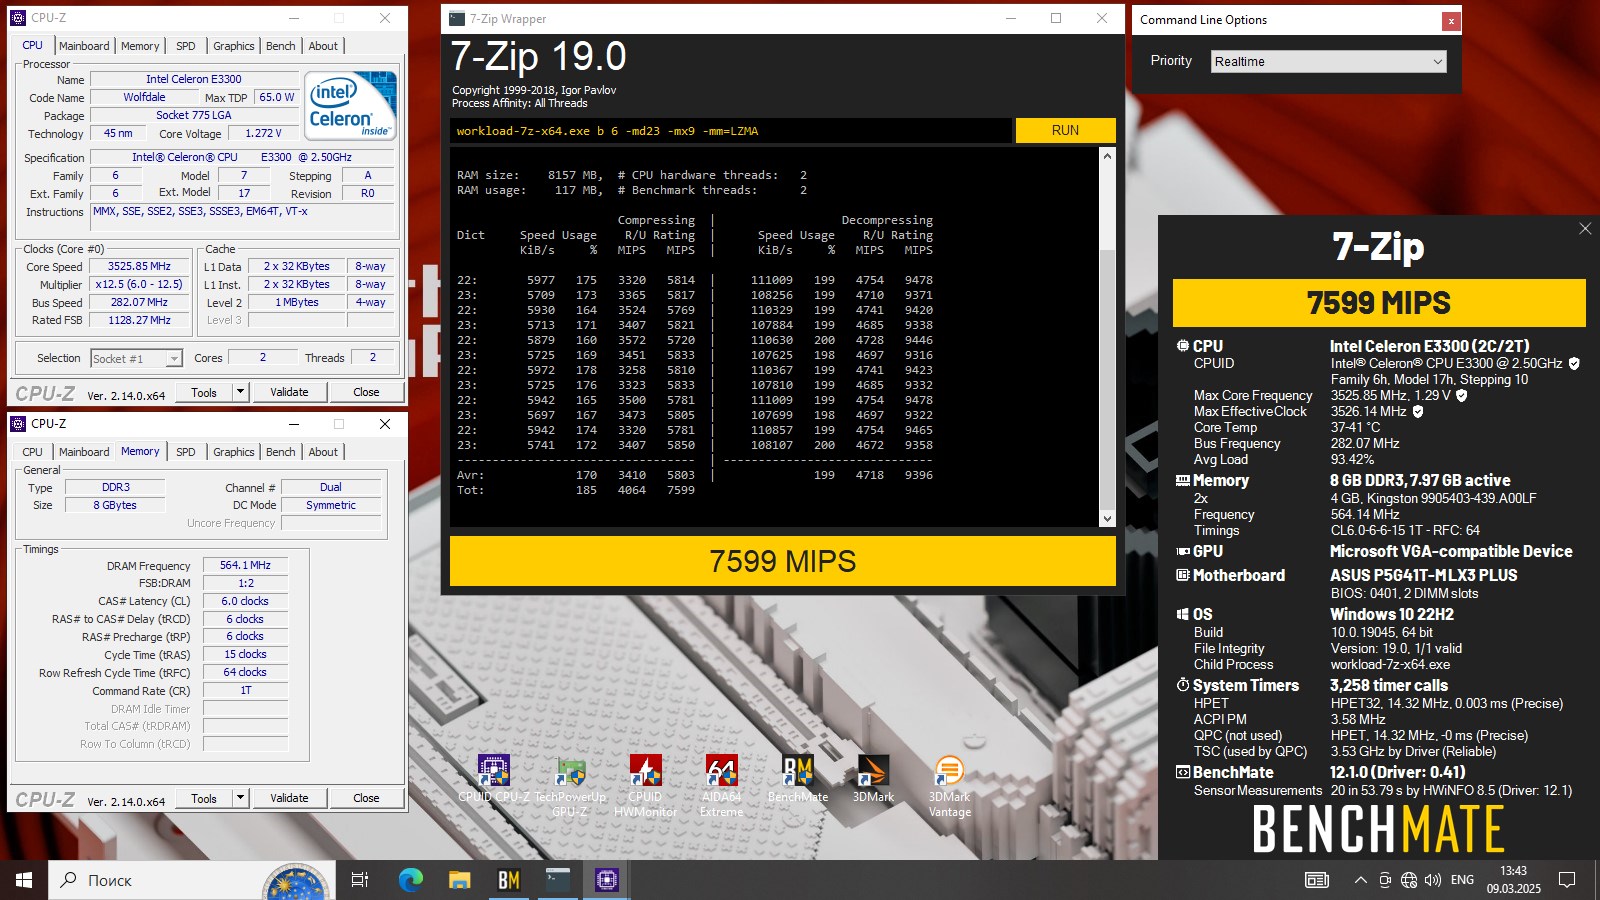The width and height of the screenshot is (1600, 900).
Task: Open network globe tray icon
Action: 1409,880
